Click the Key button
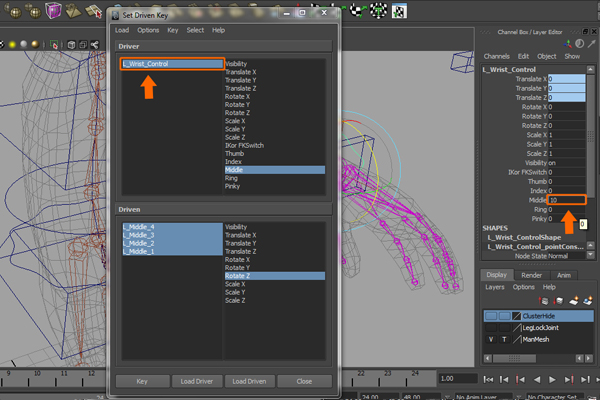This screenshot has height=400, width=600. (142, 381)
